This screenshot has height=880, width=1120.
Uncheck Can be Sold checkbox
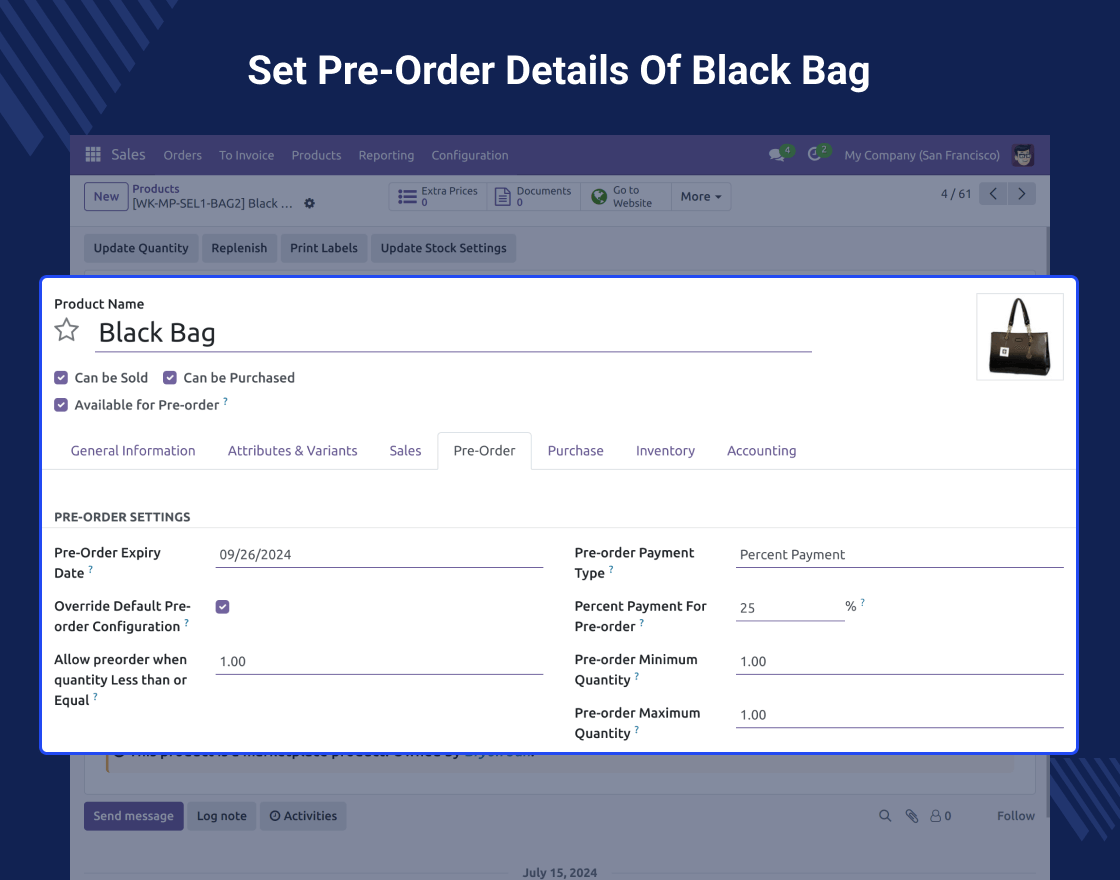(61, 378)
